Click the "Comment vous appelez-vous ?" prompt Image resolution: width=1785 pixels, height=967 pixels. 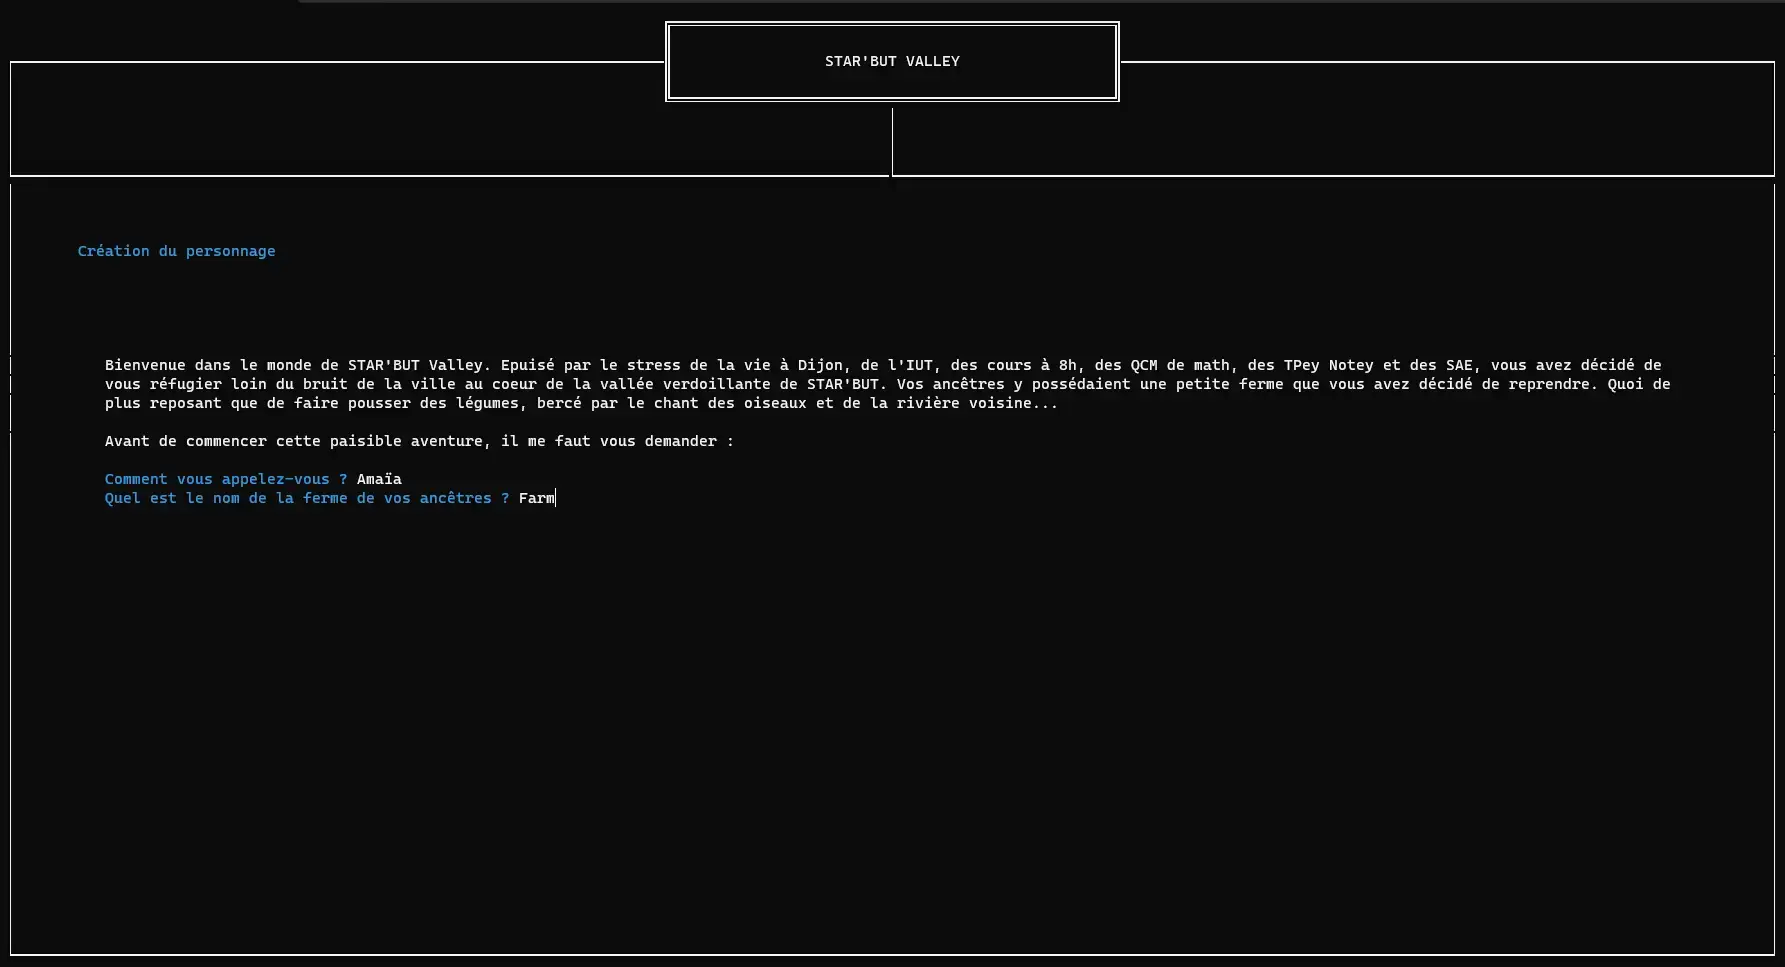point(226,479)
